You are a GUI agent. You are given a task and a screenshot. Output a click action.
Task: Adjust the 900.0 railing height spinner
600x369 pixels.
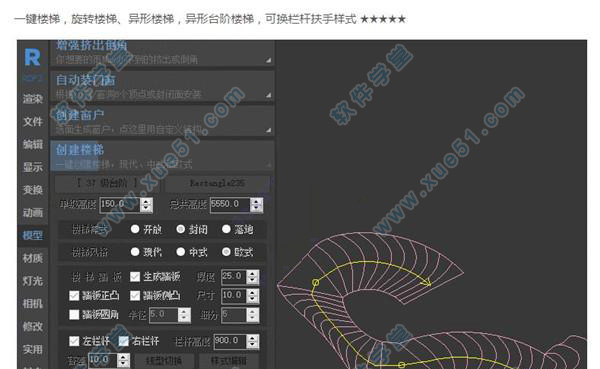click(253, 341)
